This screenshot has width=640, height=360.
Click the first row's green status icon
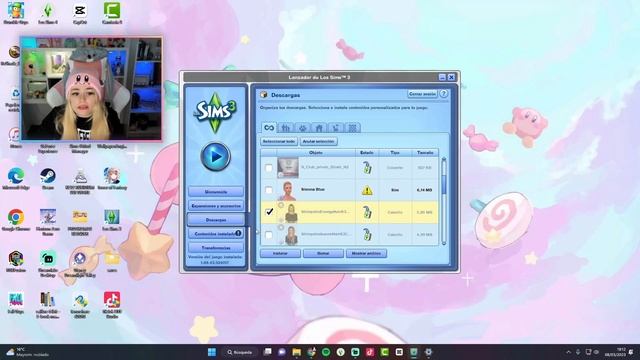pos(367,168)
